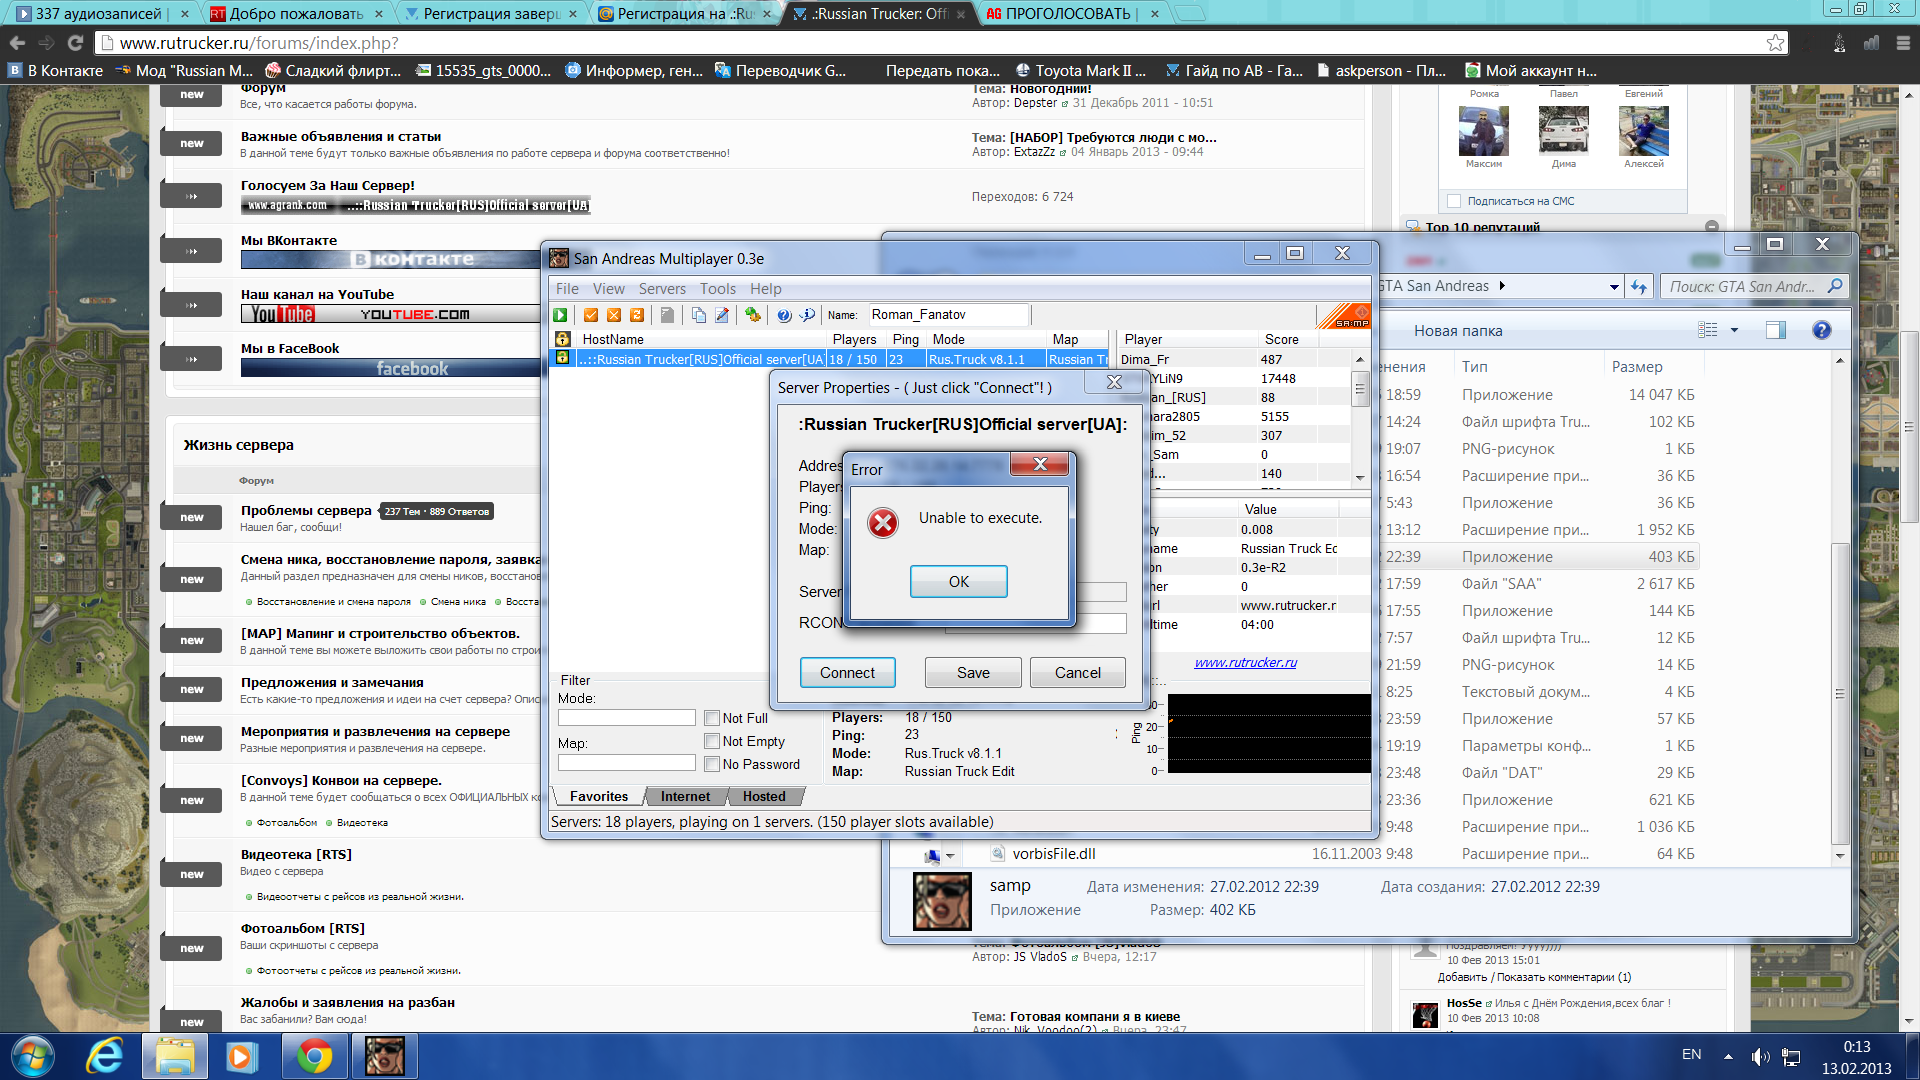Click the blue Help icon in the Explorer window
This screenshot has width=1920, height=1080.
1822,330
